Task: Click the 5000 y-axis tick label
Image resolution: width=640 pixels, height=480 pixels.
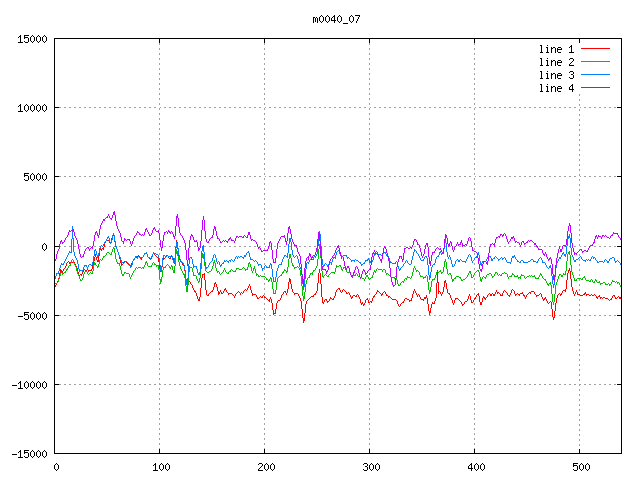Action: tap(35, 177)
